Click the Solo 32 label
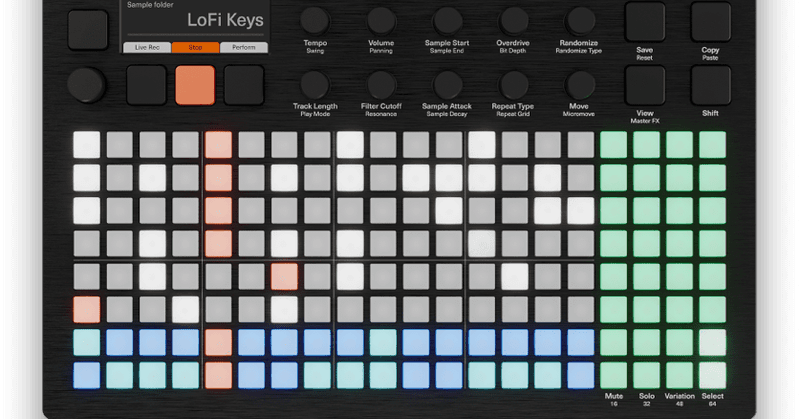 (646, 399)
